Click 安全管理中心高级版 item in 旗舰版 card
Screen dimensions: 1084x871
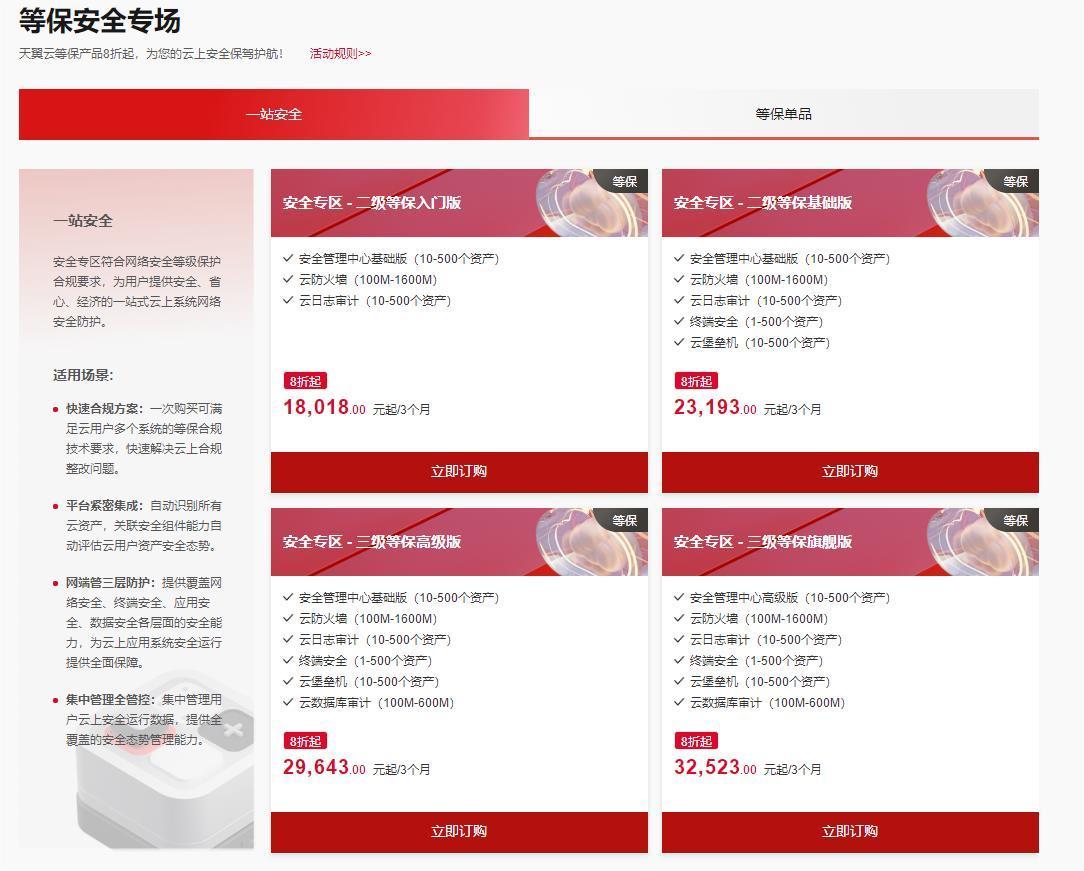[x=782, y=598]
